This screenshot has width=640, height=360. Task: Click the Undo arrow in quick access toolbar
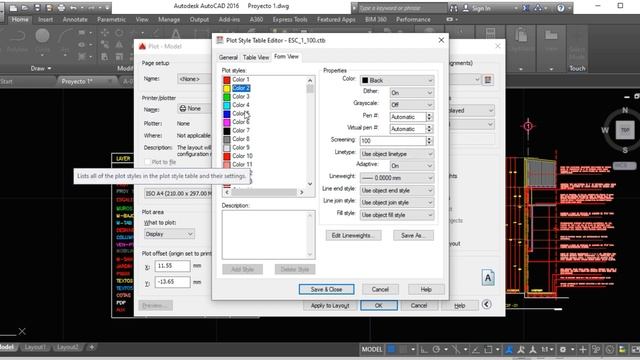(73, 7)
